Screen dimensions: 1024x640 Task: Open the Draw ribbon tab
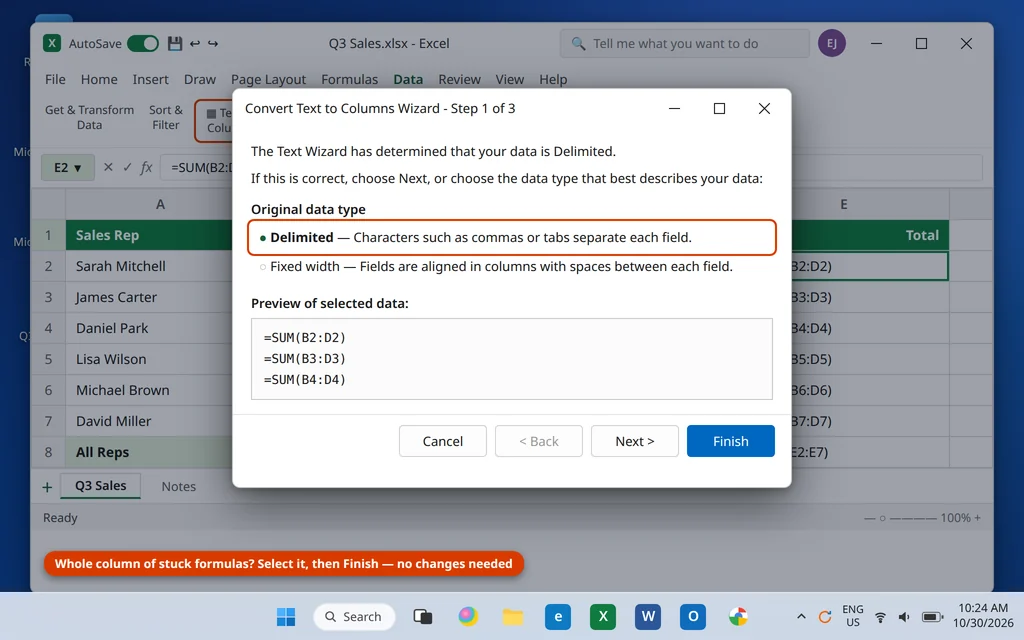point(199,79)
